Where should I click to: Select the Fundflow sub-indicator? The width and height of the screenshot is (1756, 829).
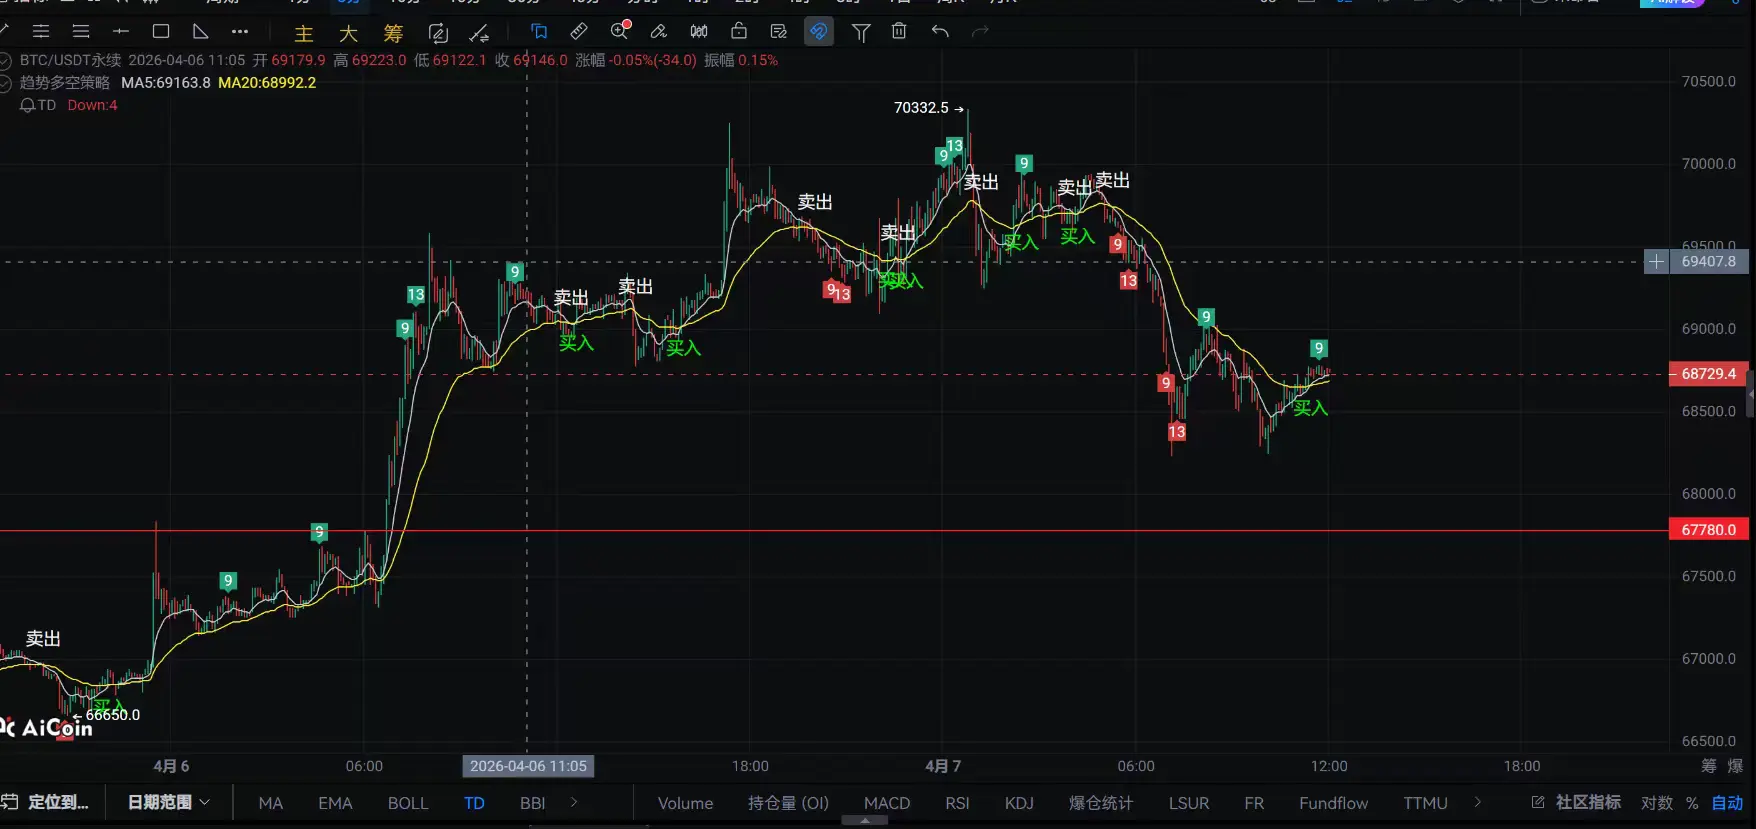click(1334, 803)
